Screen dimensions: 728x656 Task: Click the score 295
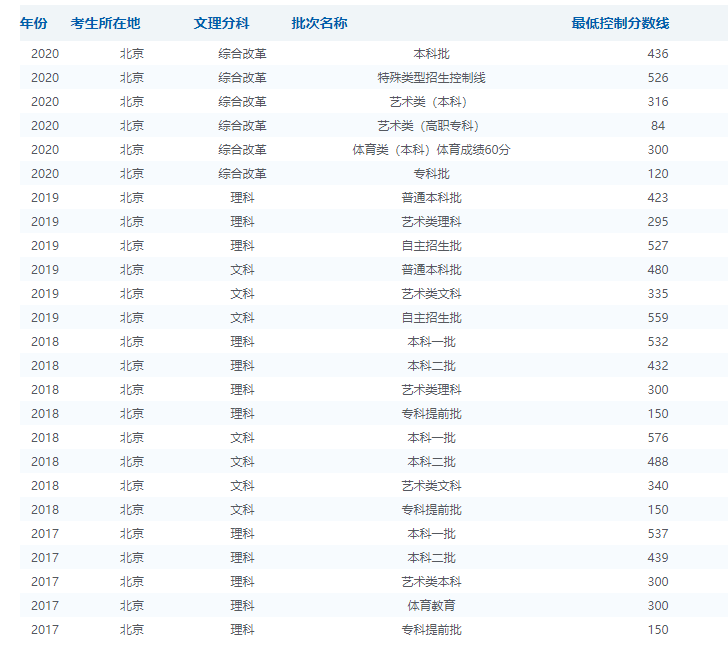658,222
